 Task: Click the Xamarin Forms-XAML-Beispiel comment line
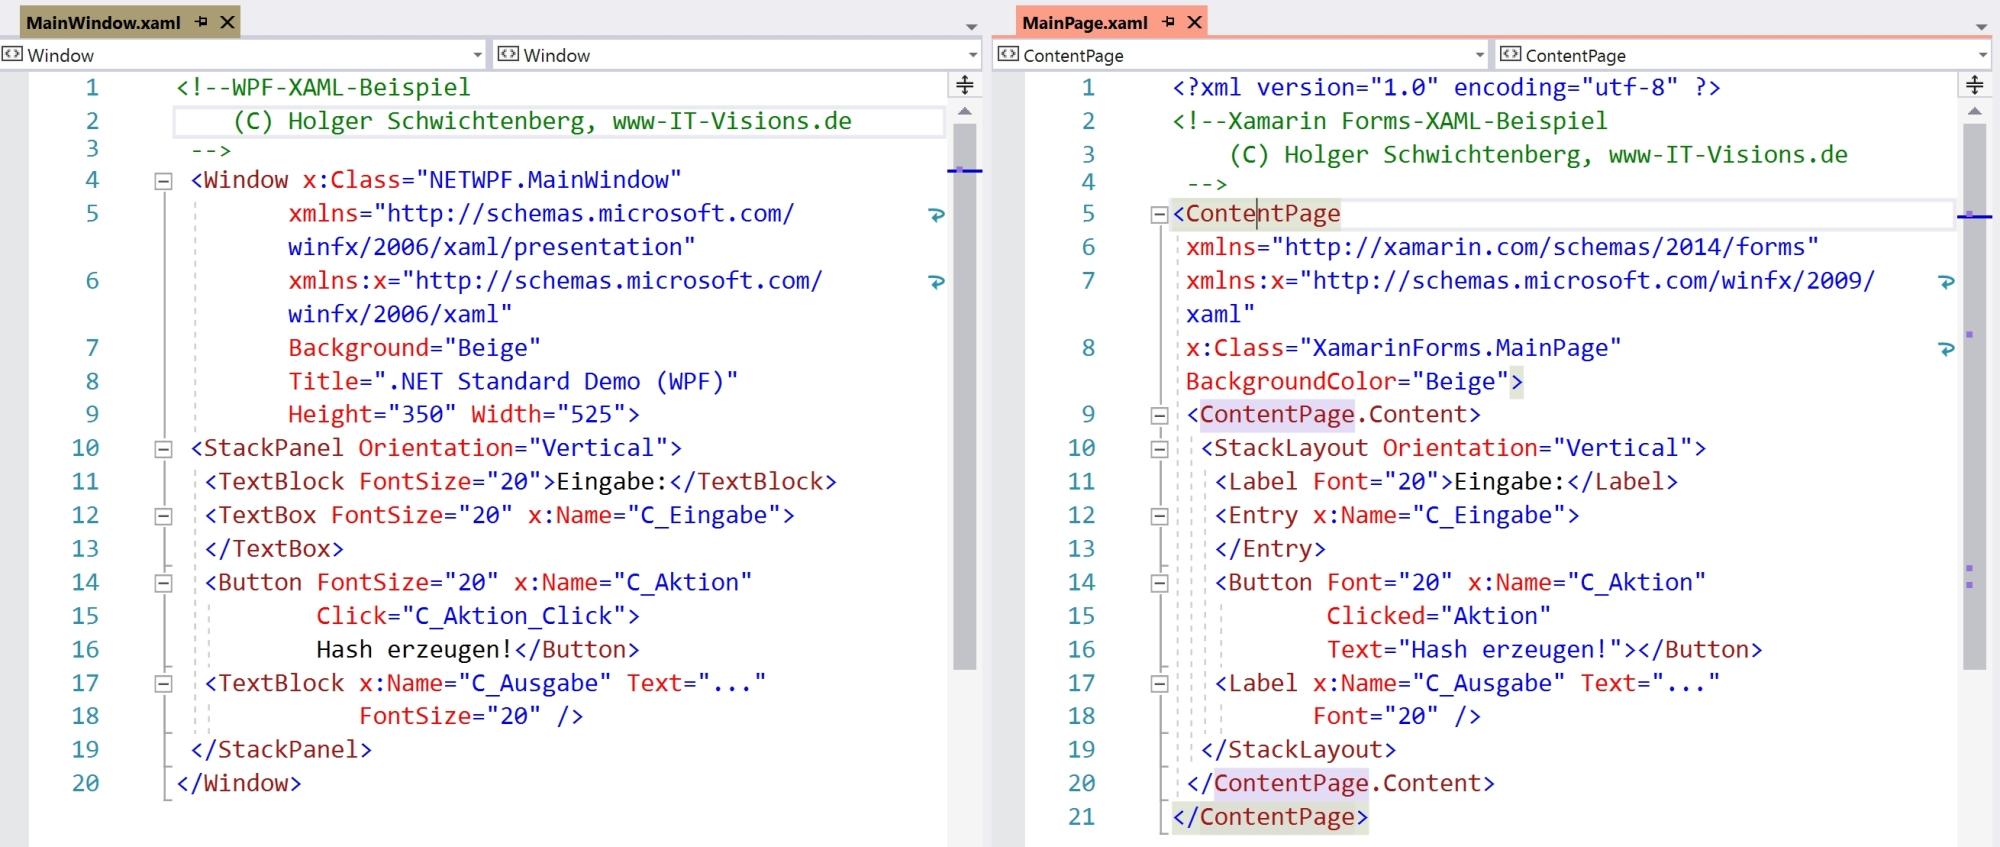tap(1390, 121)
